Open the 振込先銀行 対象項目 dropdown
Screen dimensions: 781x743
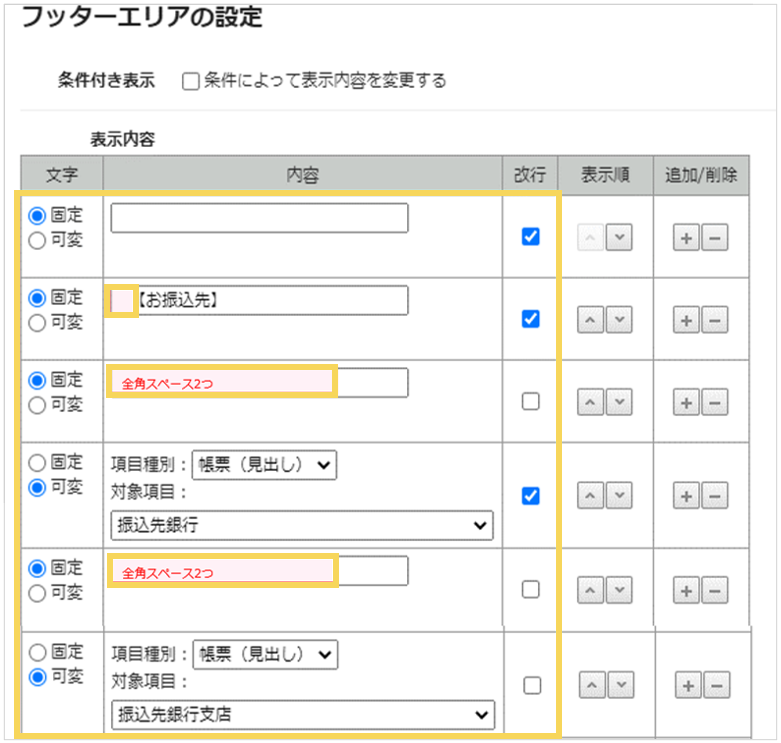coord(302,525)
